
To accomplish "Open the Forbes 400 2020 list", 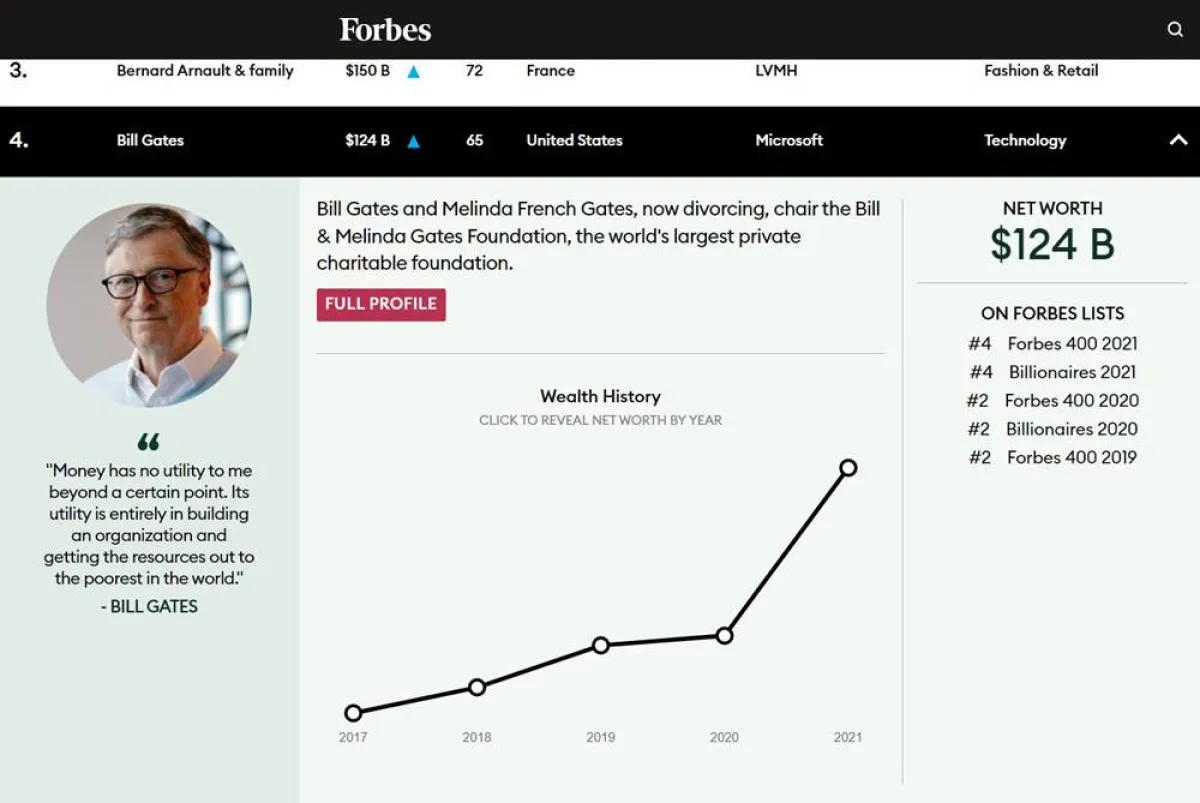I will (1071, 401).
